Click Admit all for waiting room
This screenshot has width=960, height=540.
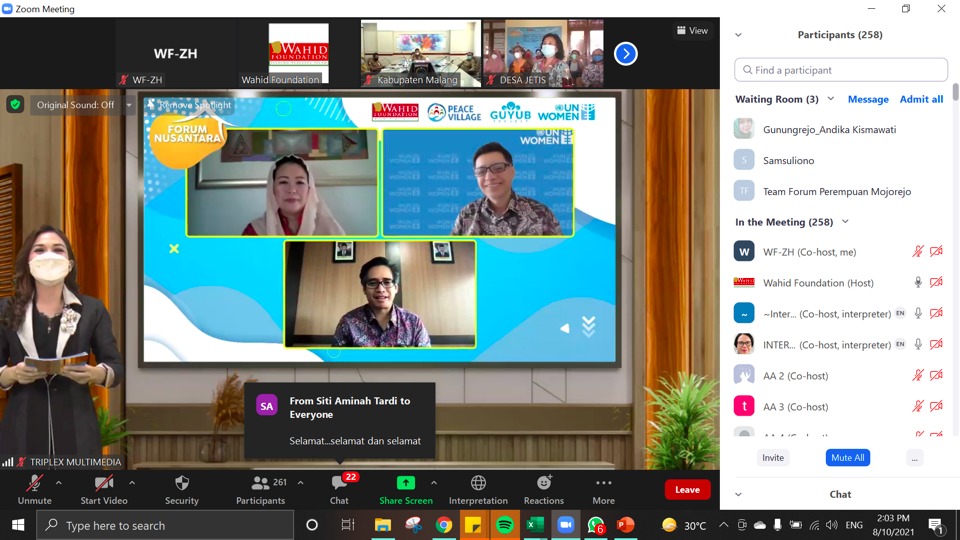pos(921,99)
